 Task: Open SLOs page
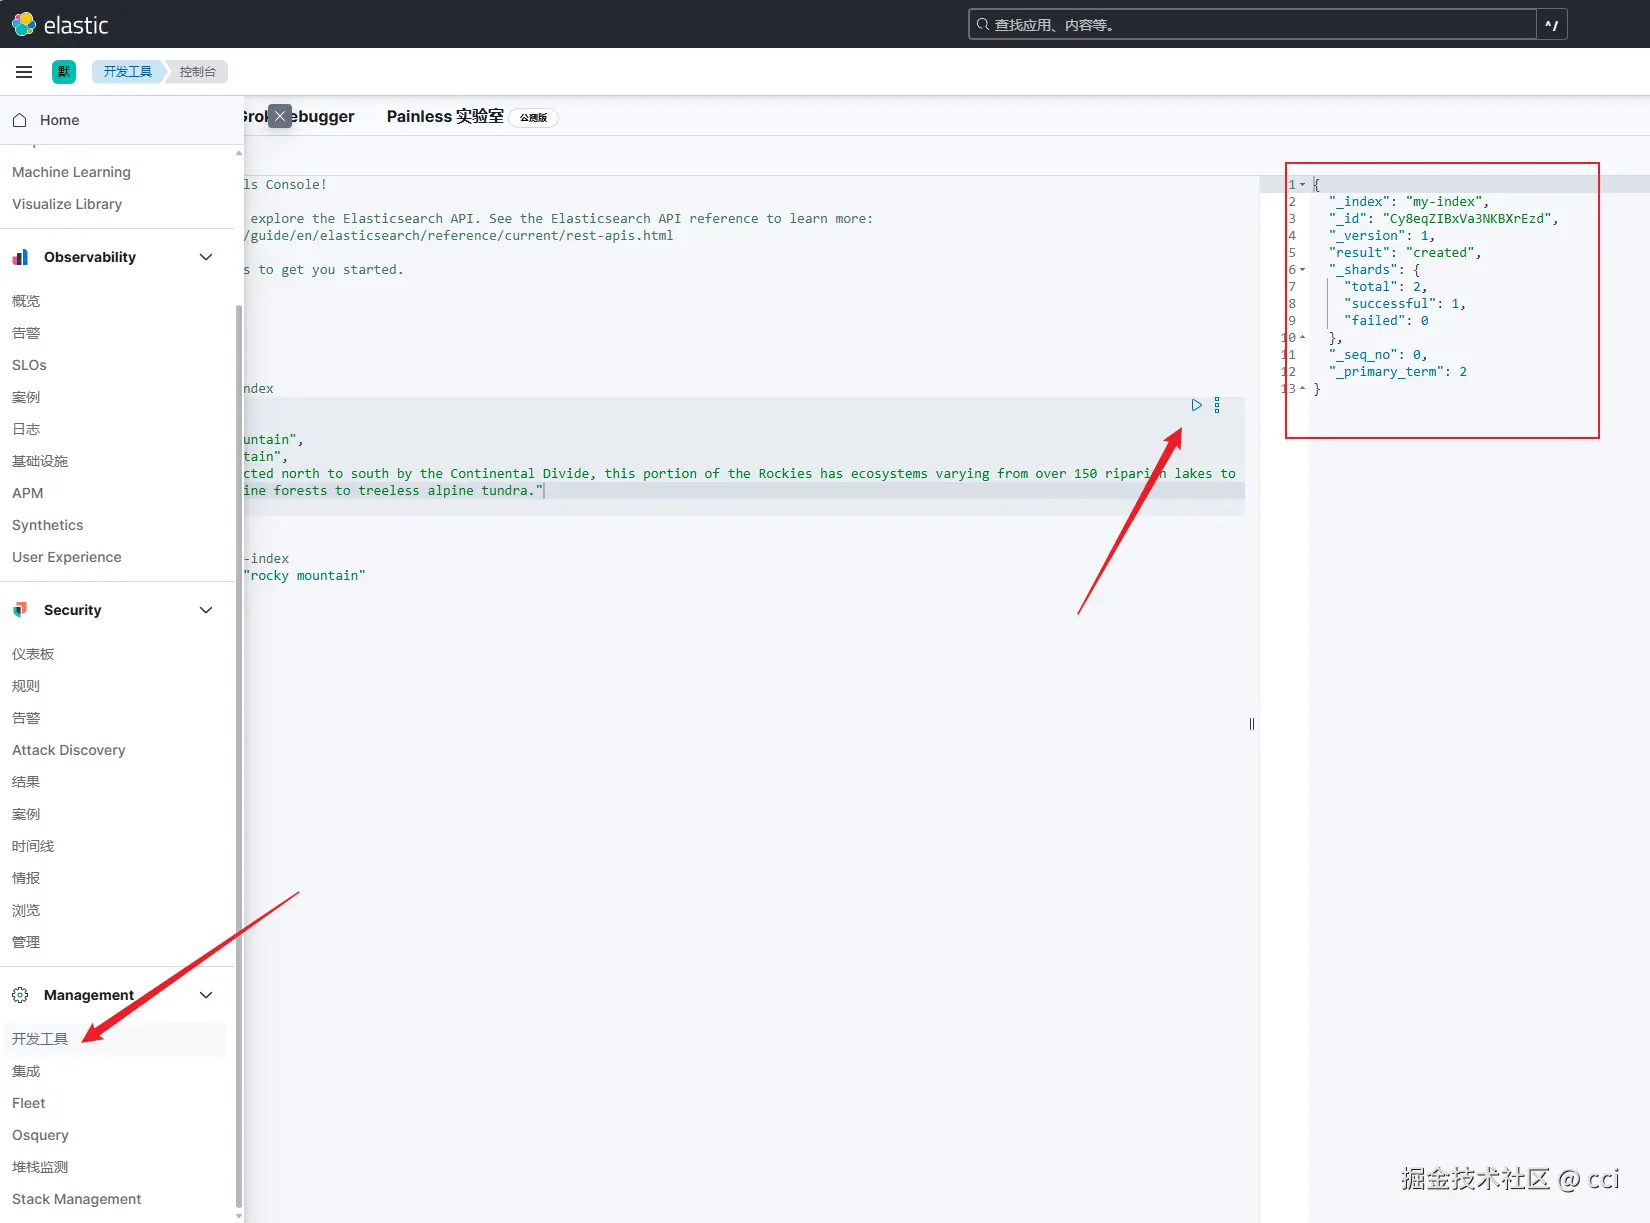(x=29, y=365)
